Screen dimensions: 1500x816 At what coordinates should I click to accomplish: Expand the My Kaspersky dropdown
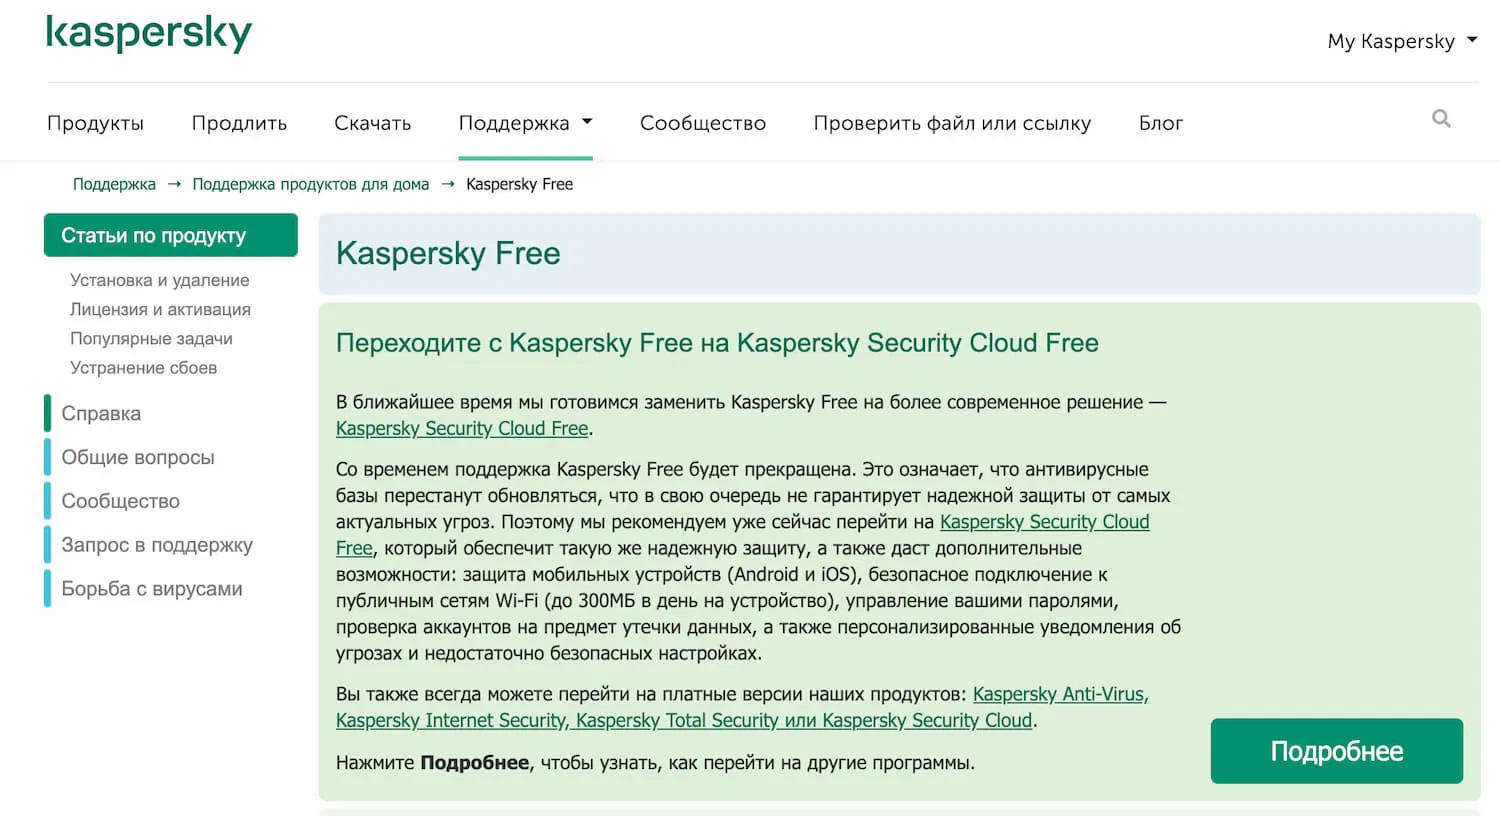pos(1401,41)
